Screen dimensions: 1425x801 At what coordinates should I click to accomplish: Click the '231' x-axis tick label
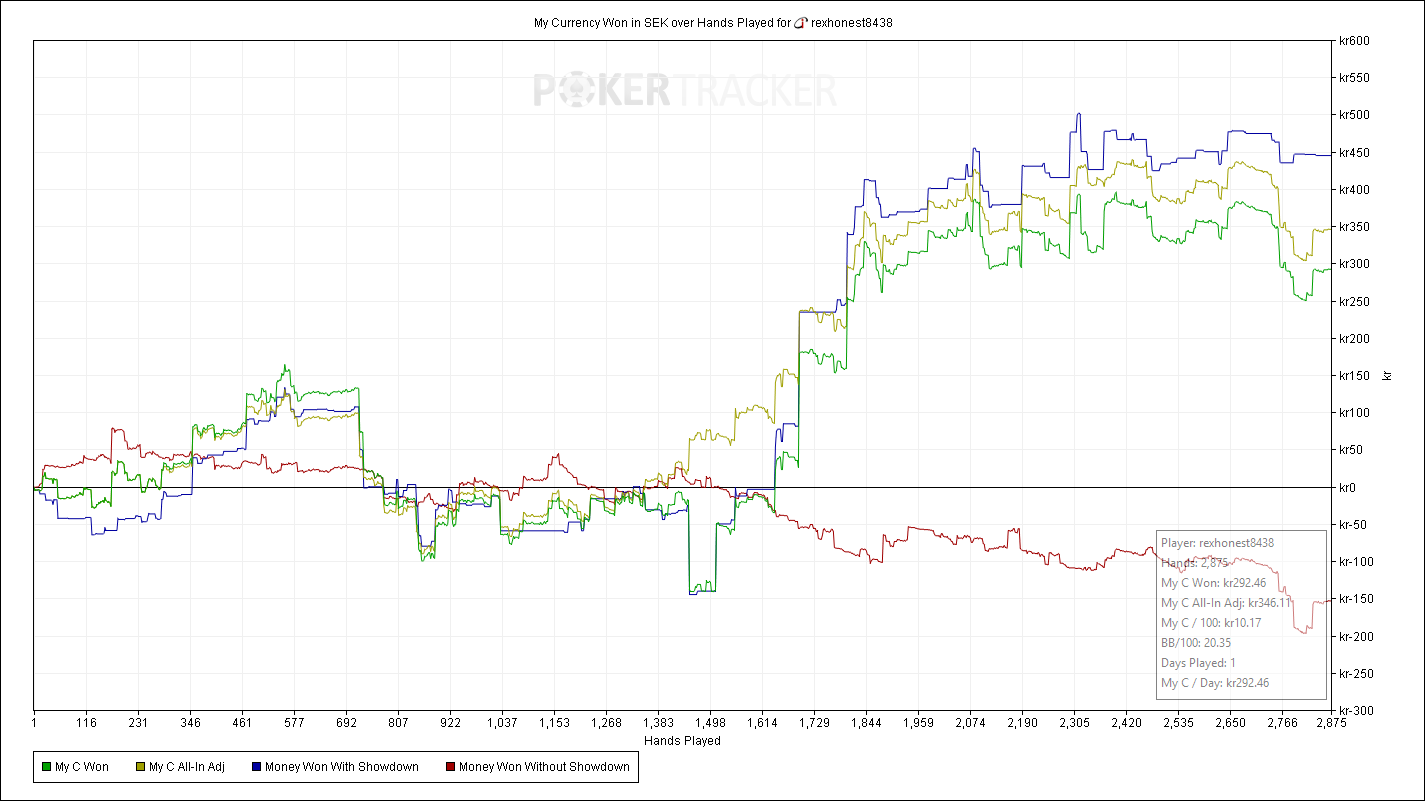(138, 722)
